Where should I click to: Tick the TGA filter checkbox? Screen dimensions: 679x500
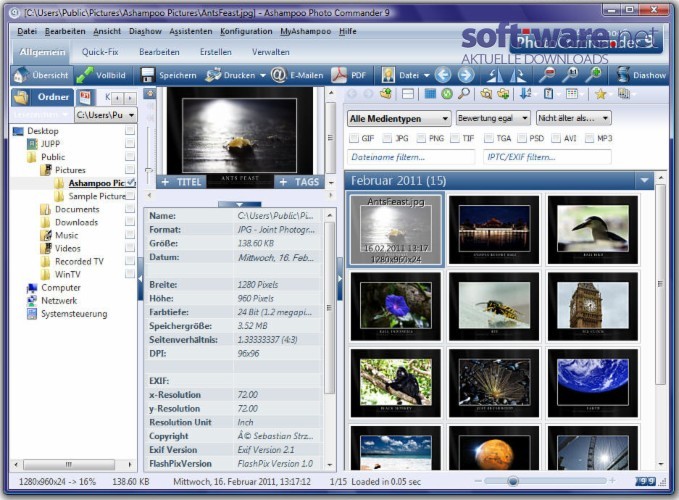488,138
